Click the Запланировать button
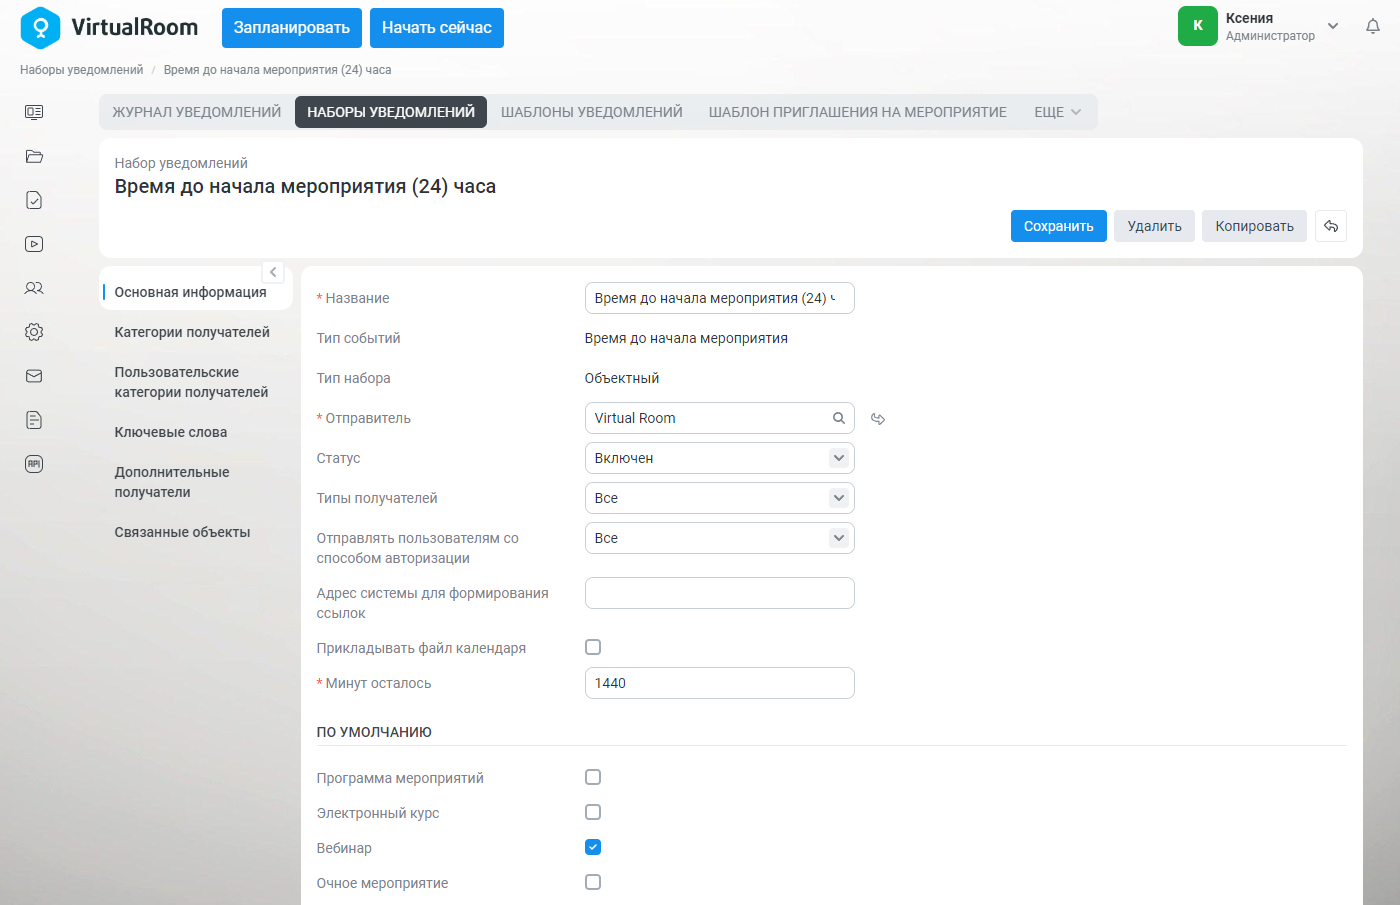The width and height of the screenshot is (1400, 905). coord(292,28)
